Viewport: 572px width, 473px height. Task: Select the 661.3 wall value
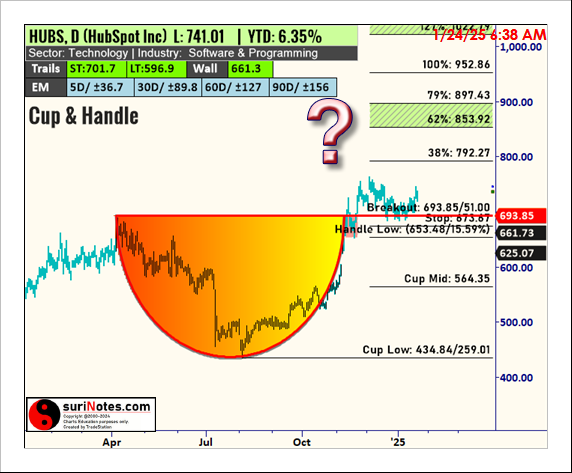[x=250, y=69]
